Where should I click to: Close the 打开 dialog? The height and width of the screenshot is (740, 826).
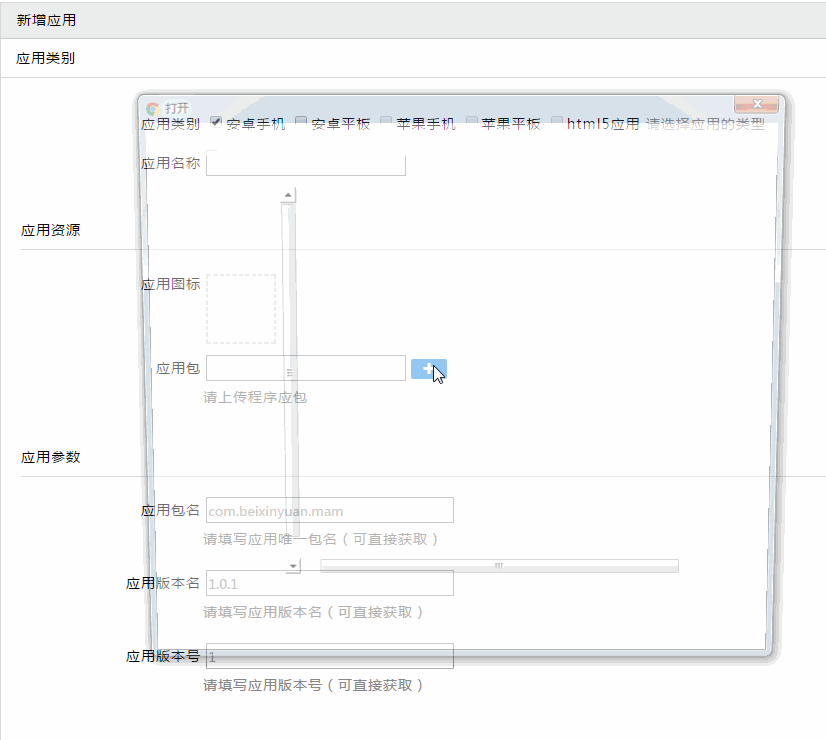click(x=757, y=103)
